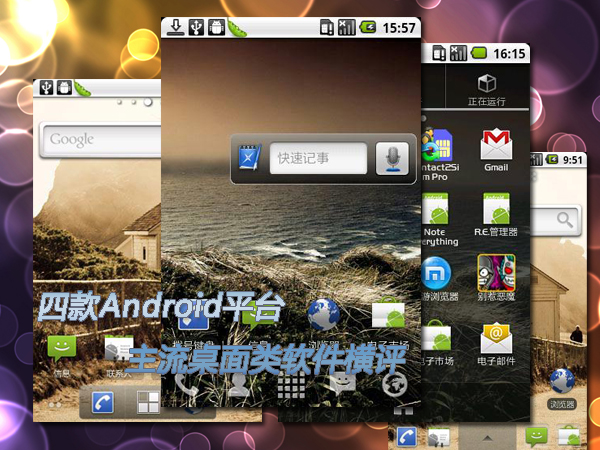
Task: Open the blue globe 浏览器 icon on the 15:57 home screen
Action: (324, 314)
